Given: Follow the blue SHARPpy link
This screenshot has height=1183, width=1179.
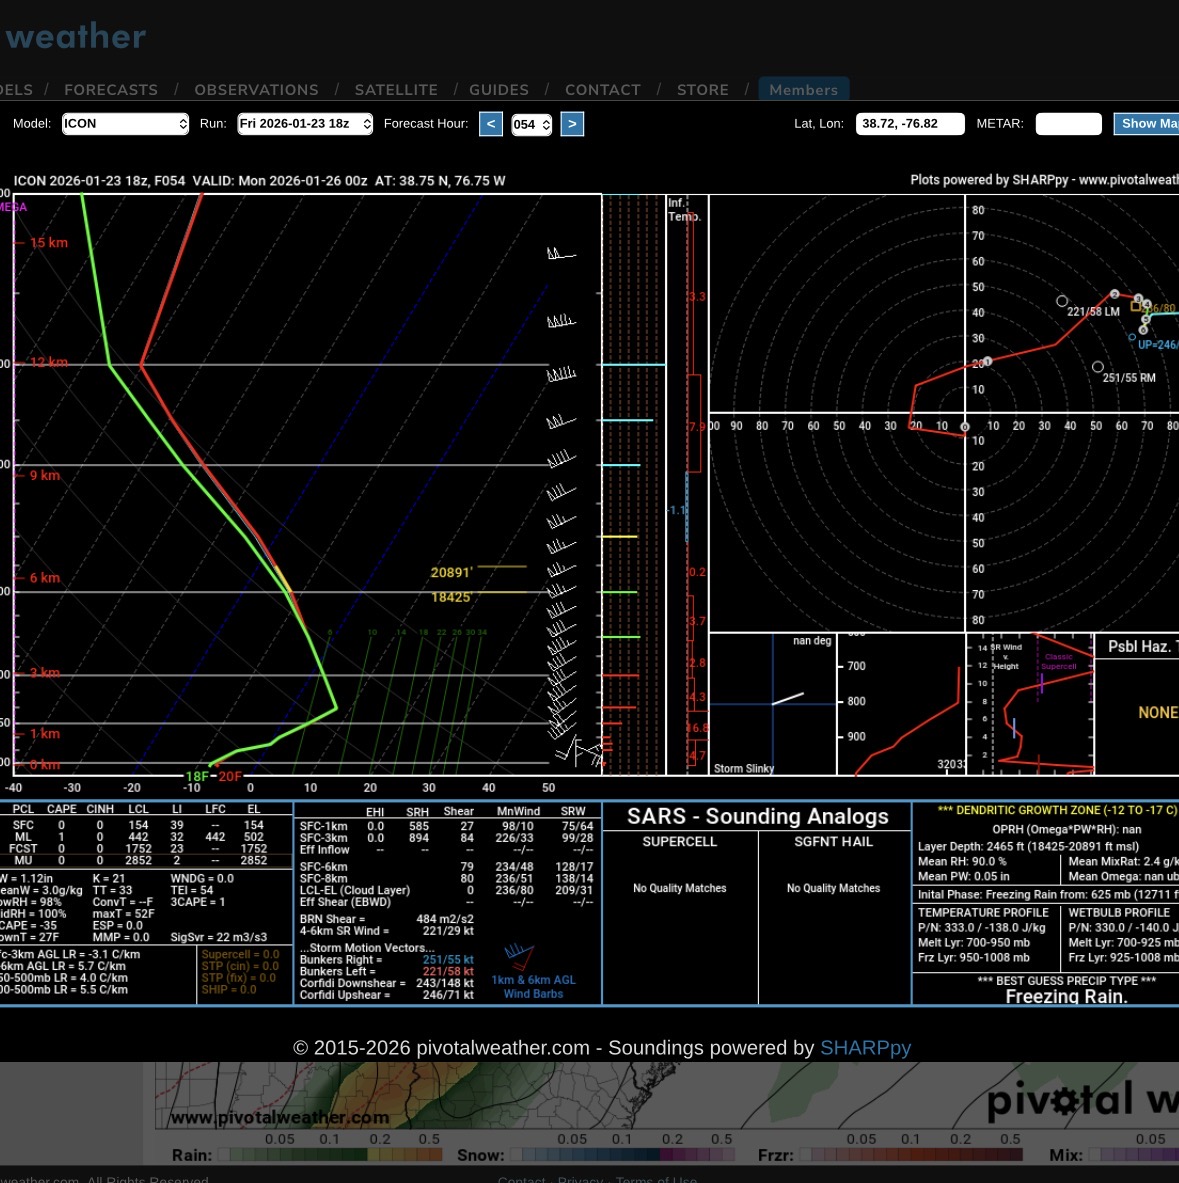Looking at the screenshot, I should (x=865, y=1048).
